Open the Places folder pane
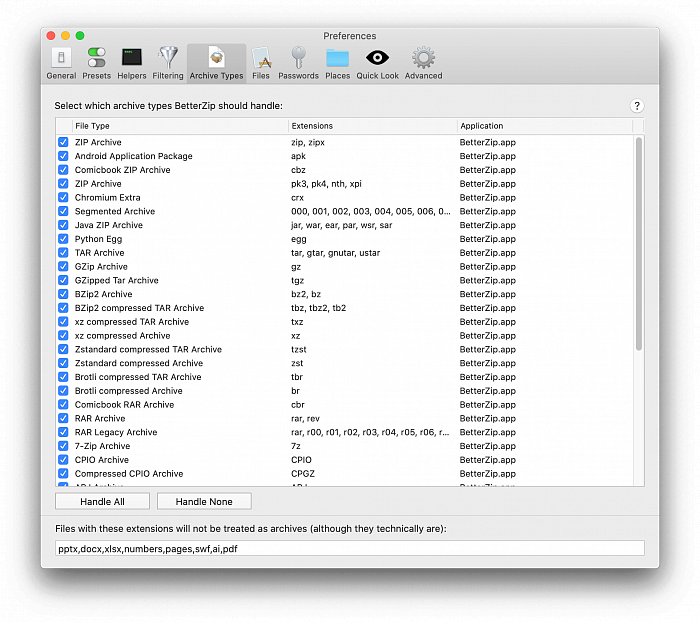 pyautogui.click(x=338, y=63)
